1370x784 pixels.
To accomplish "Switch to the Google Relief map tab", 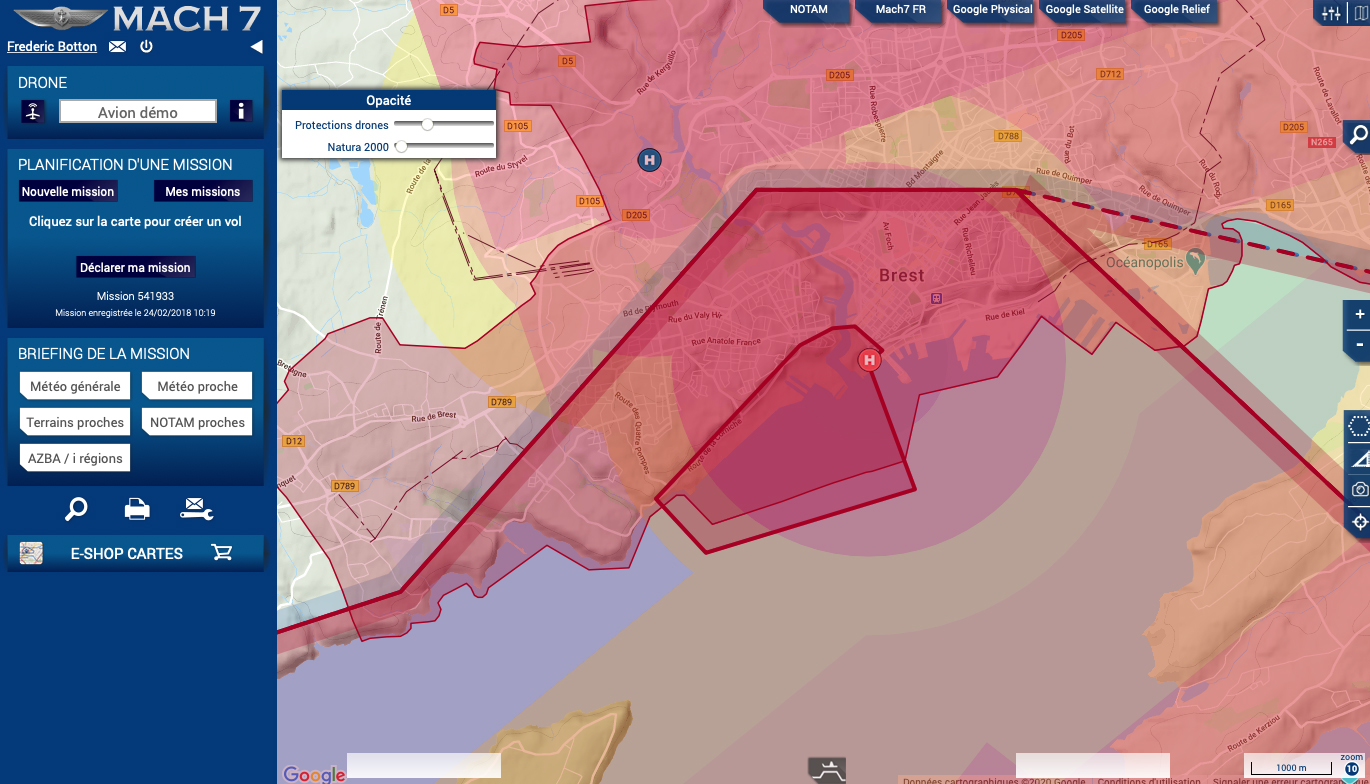I will tap(1176, 10).
